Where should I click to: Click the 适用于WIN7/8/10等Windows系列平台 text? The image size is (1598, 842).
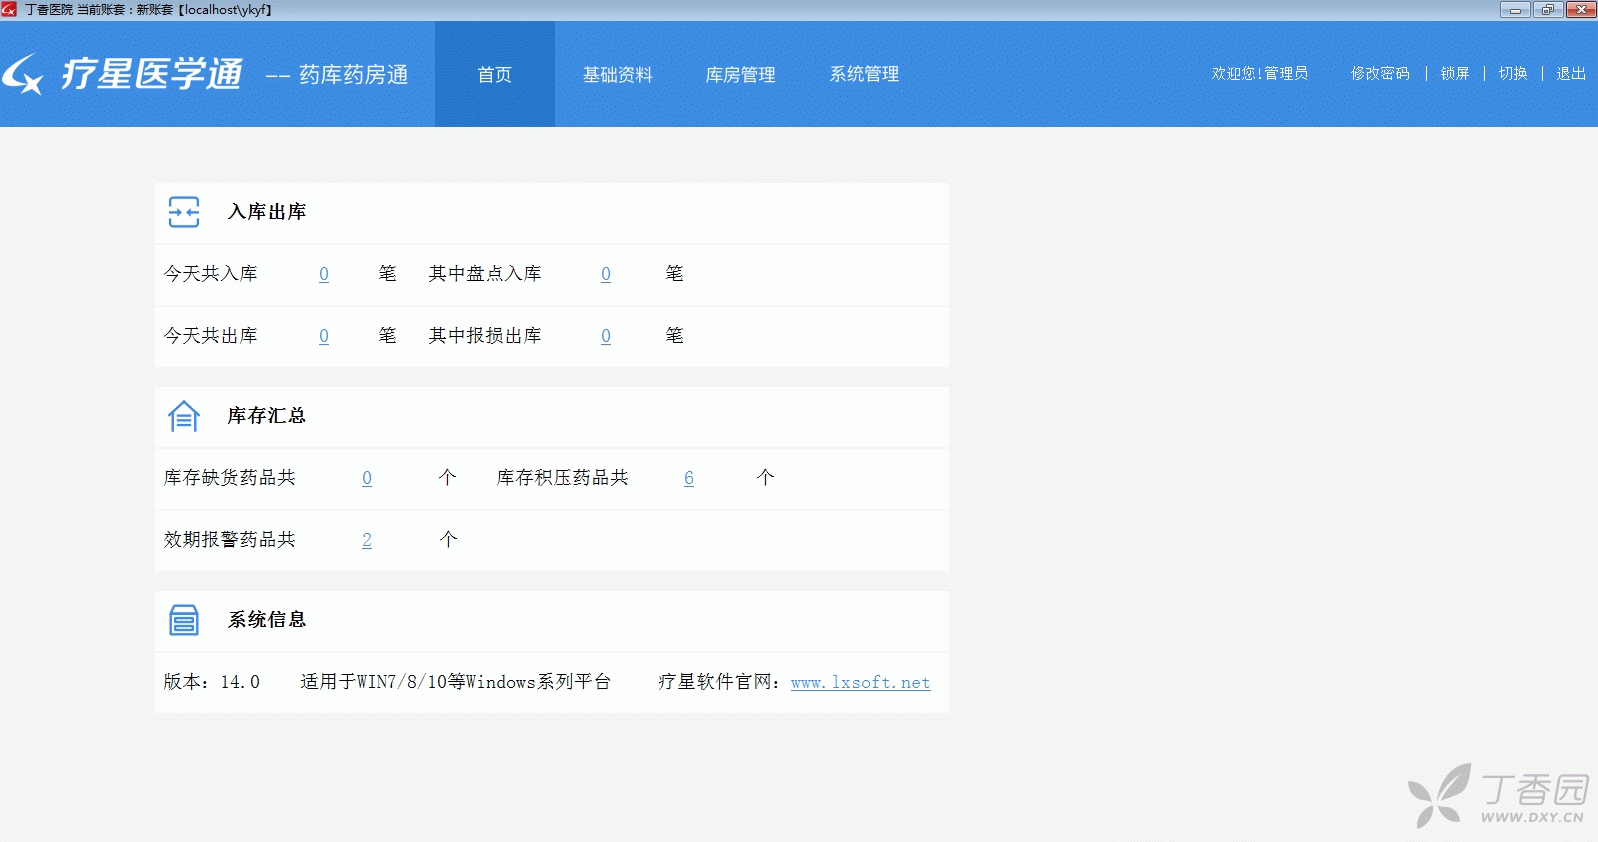(x=456, y=682)
